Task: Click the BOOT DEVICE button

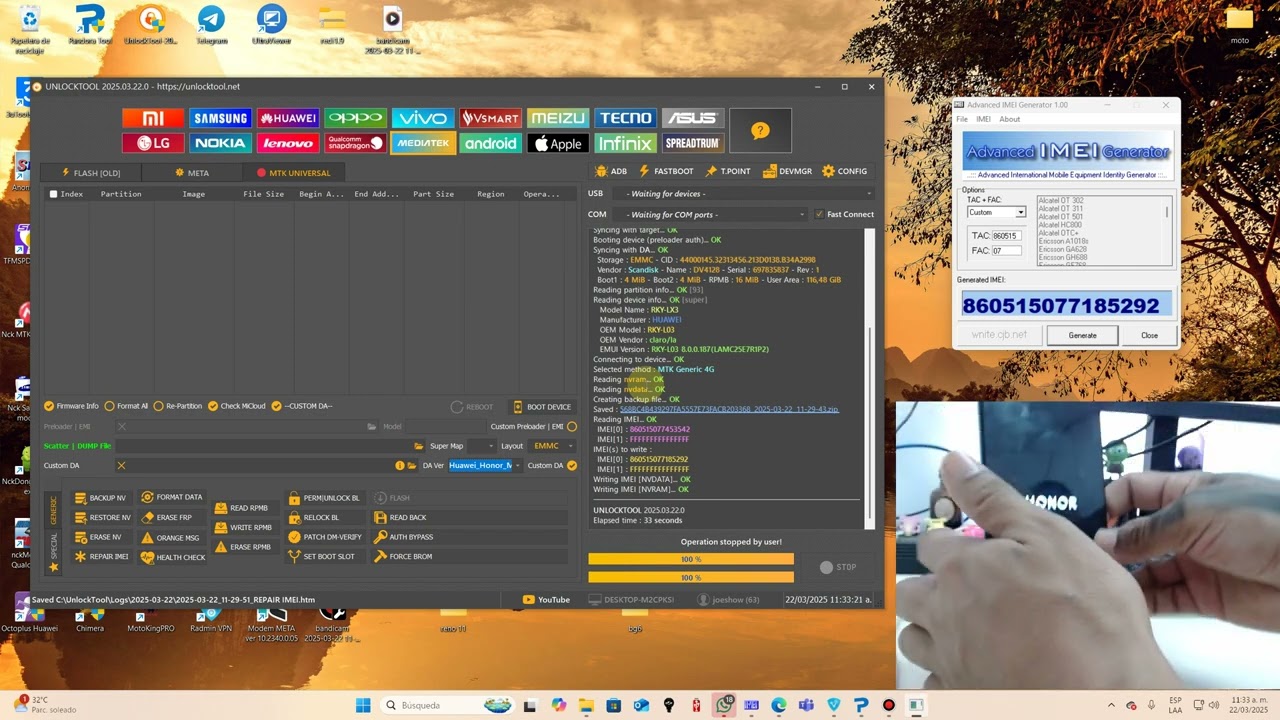Action: (x=542, y=407)
